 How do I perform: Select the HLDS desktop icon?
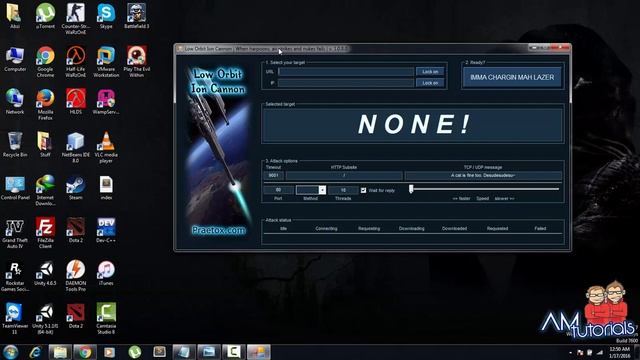click(76, 102)
